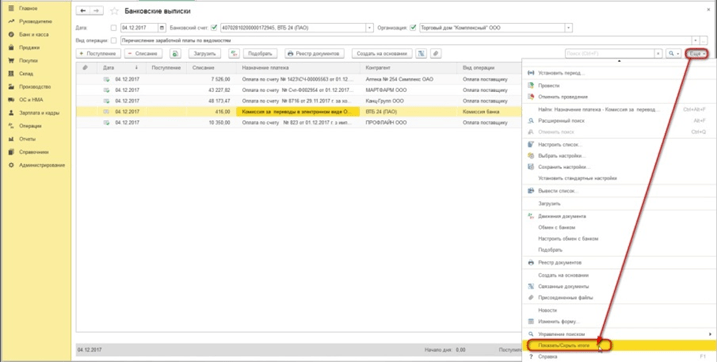Click the toolbar Загрузить button

pyautogui.click(x=204, y=53)
